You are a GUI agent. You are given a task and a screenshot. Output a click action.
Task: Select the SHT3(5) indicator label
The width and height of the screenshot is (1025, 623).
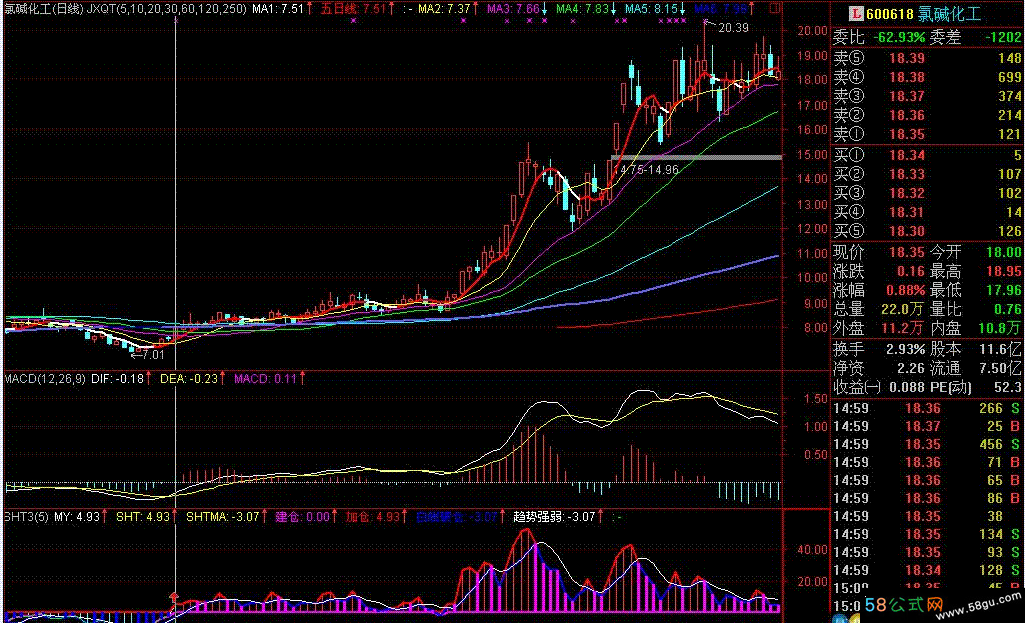click(x=26, y=516)
